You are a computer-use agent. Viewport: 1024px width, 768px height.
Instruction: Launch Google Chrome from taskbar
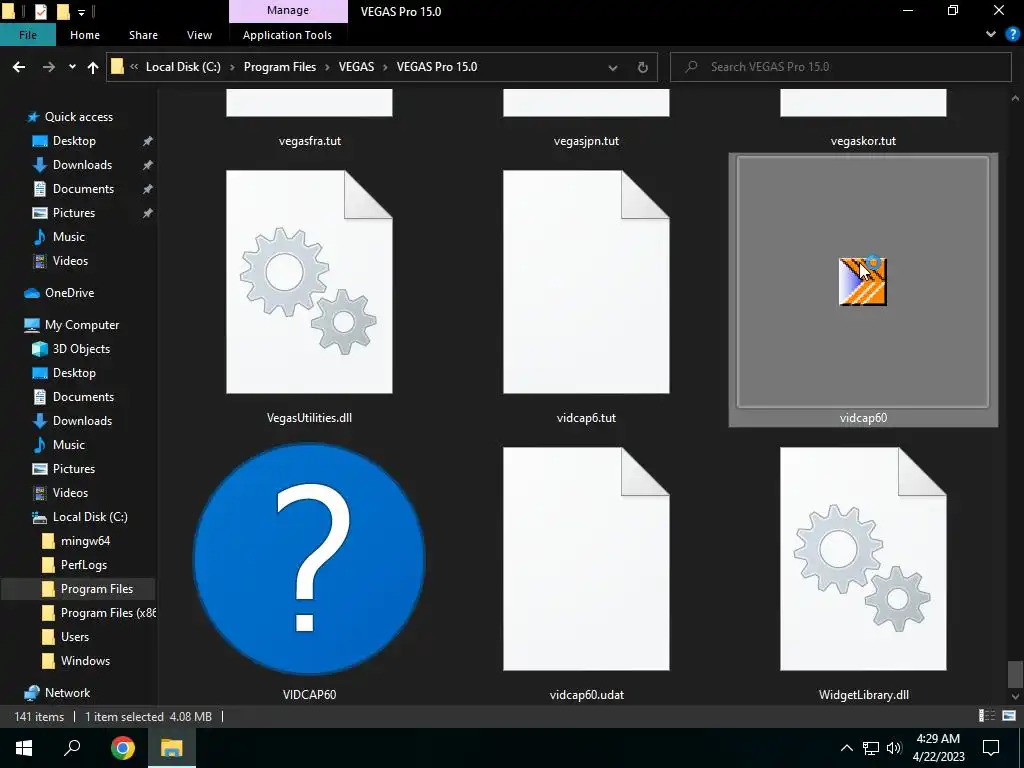(122, 748)
